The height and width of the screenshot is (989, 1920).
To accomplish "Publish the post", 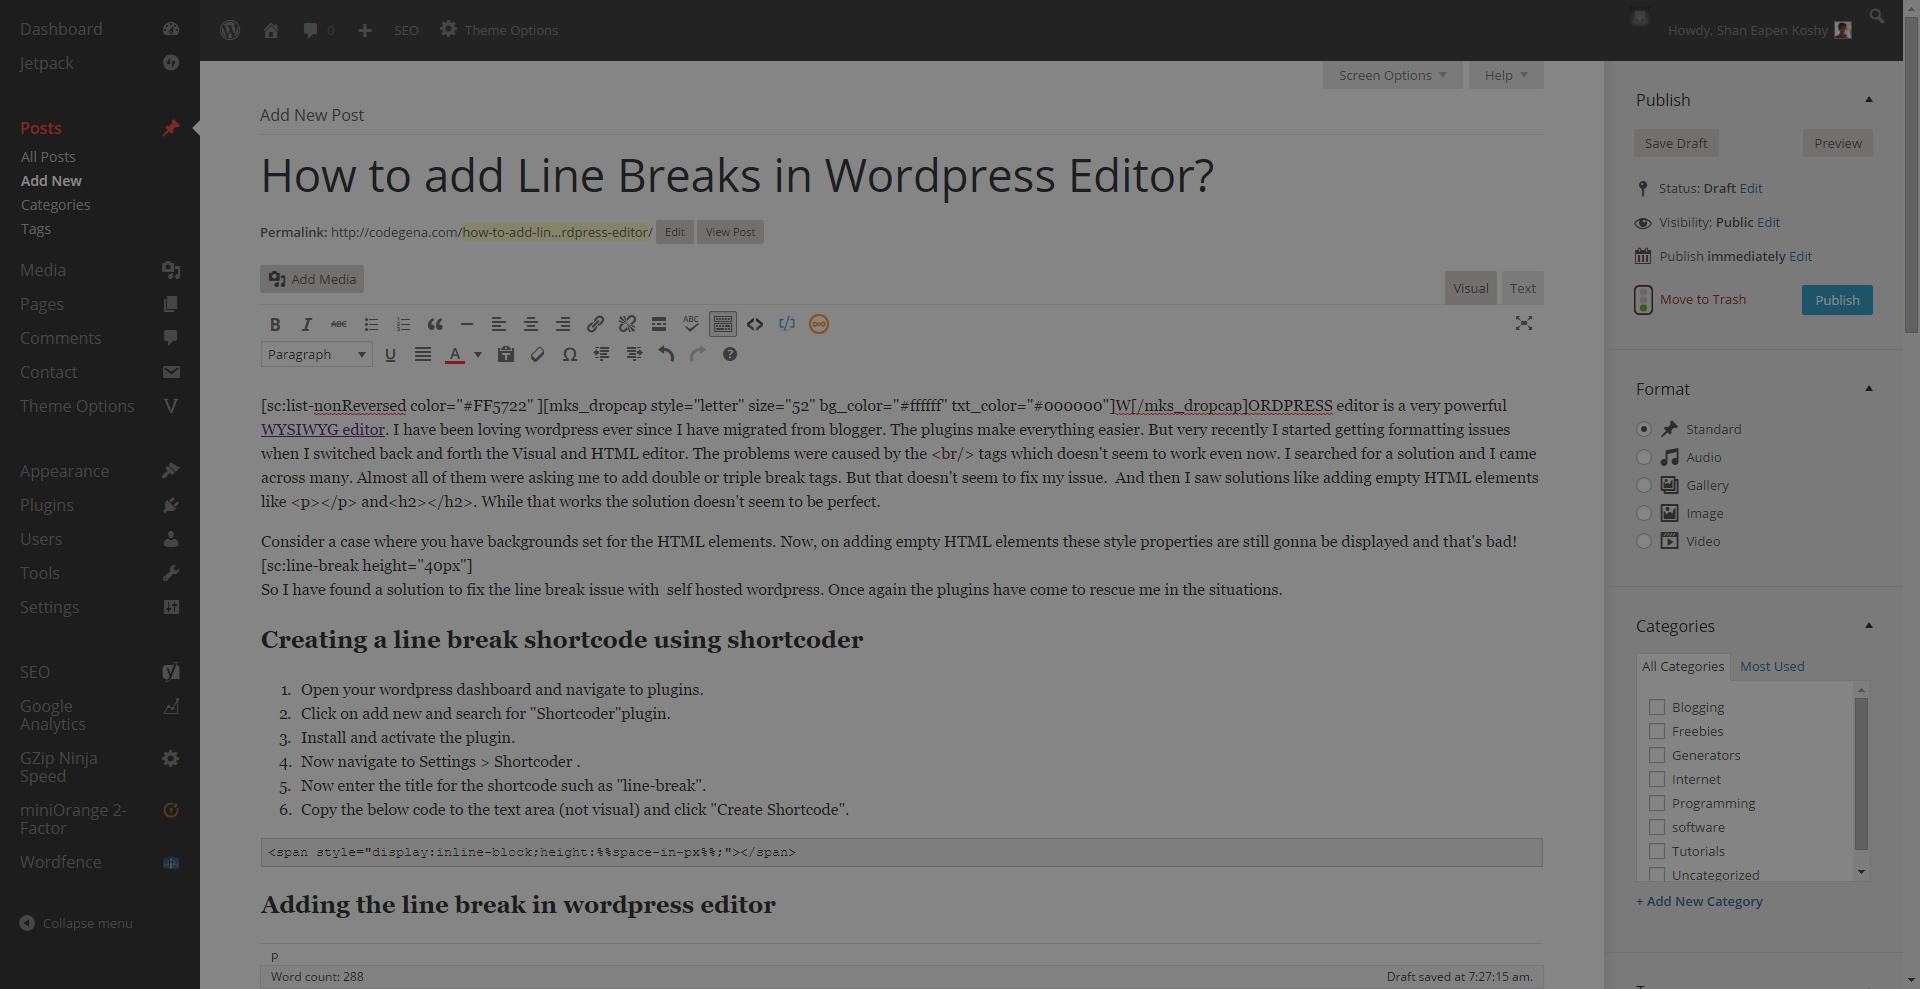I will pyautogui.click(x=1837, y=300).
